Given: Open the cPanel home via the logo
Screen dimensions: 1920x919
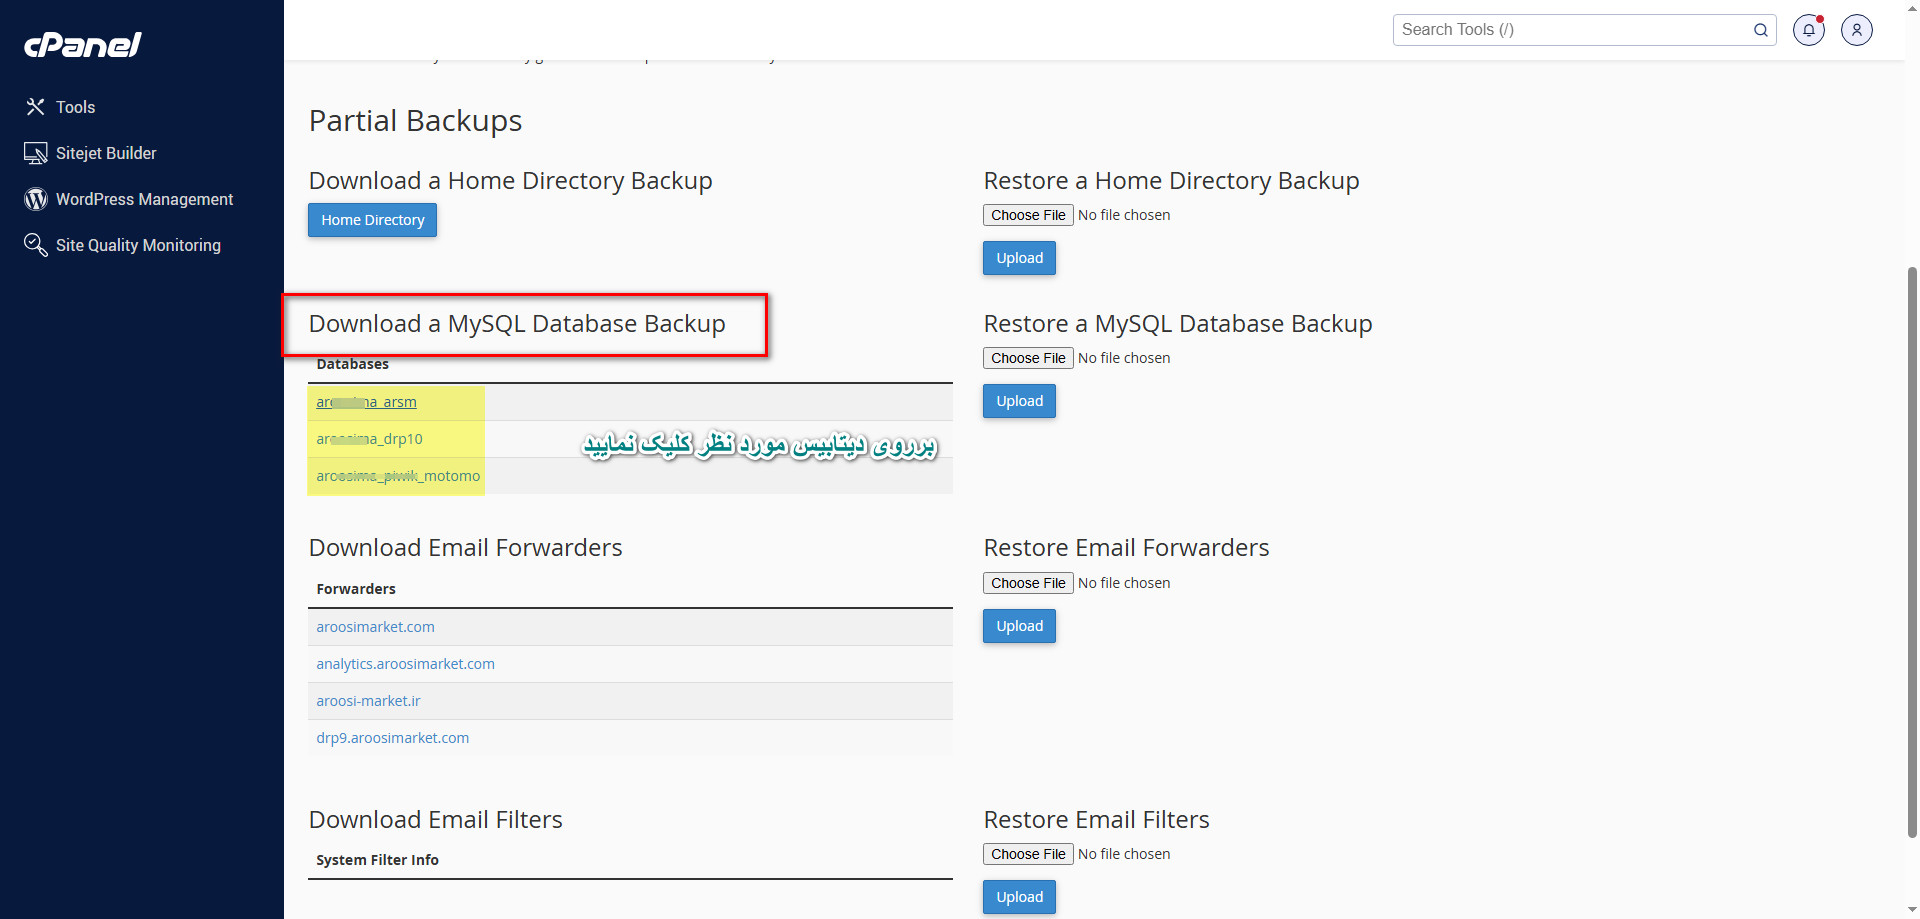Looking at the screenshot, I should [x=82, y=44].
